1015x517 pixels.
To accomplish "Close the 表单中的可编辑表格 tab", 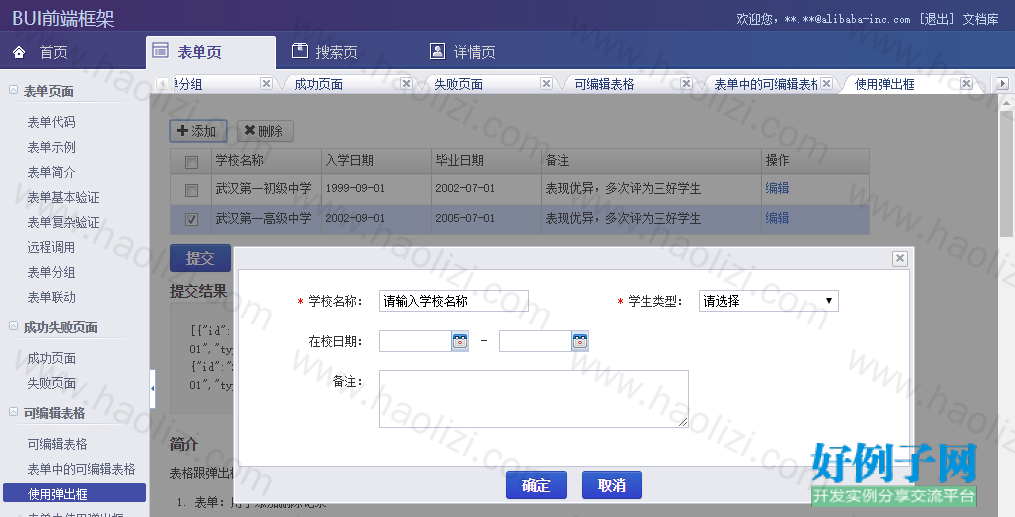I will (827, 83).
